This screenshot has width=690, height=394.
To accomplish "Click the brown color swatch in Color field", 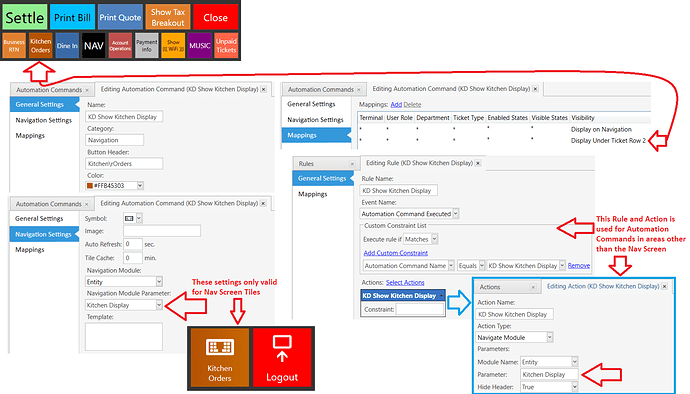I will 90,186.
